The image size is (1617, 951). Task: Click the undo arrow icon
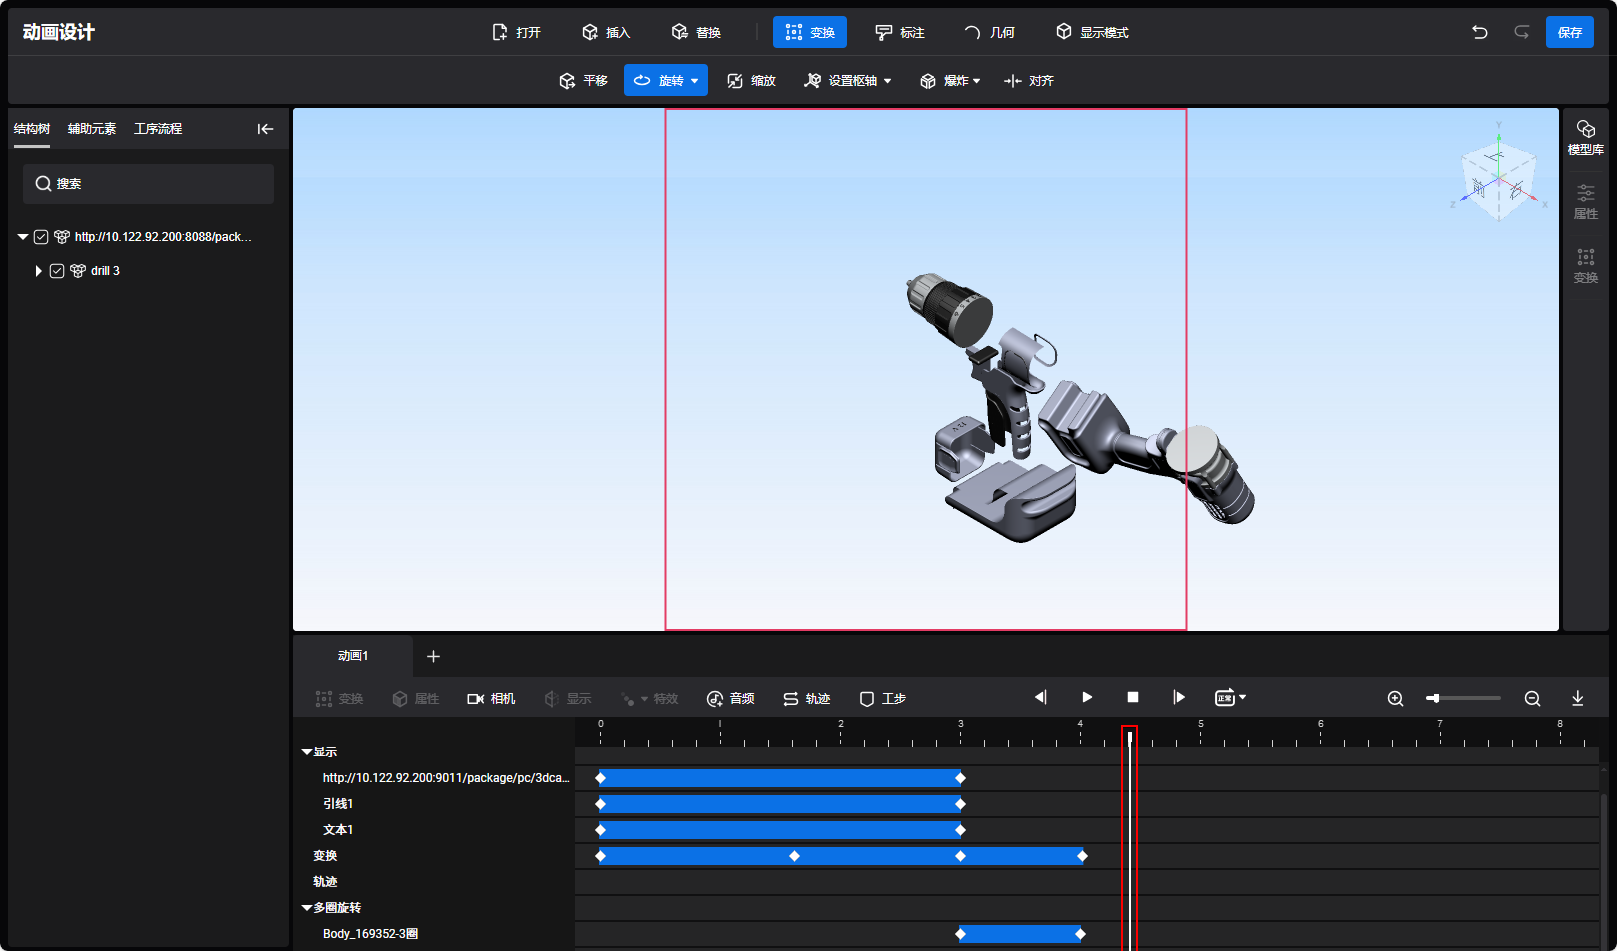coord(1480,32)
